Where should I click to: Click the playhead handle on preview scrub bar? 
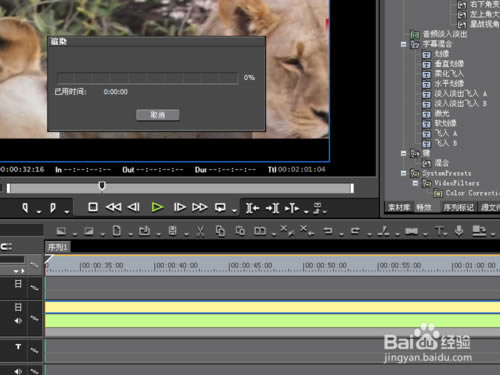tap(102, 186)
